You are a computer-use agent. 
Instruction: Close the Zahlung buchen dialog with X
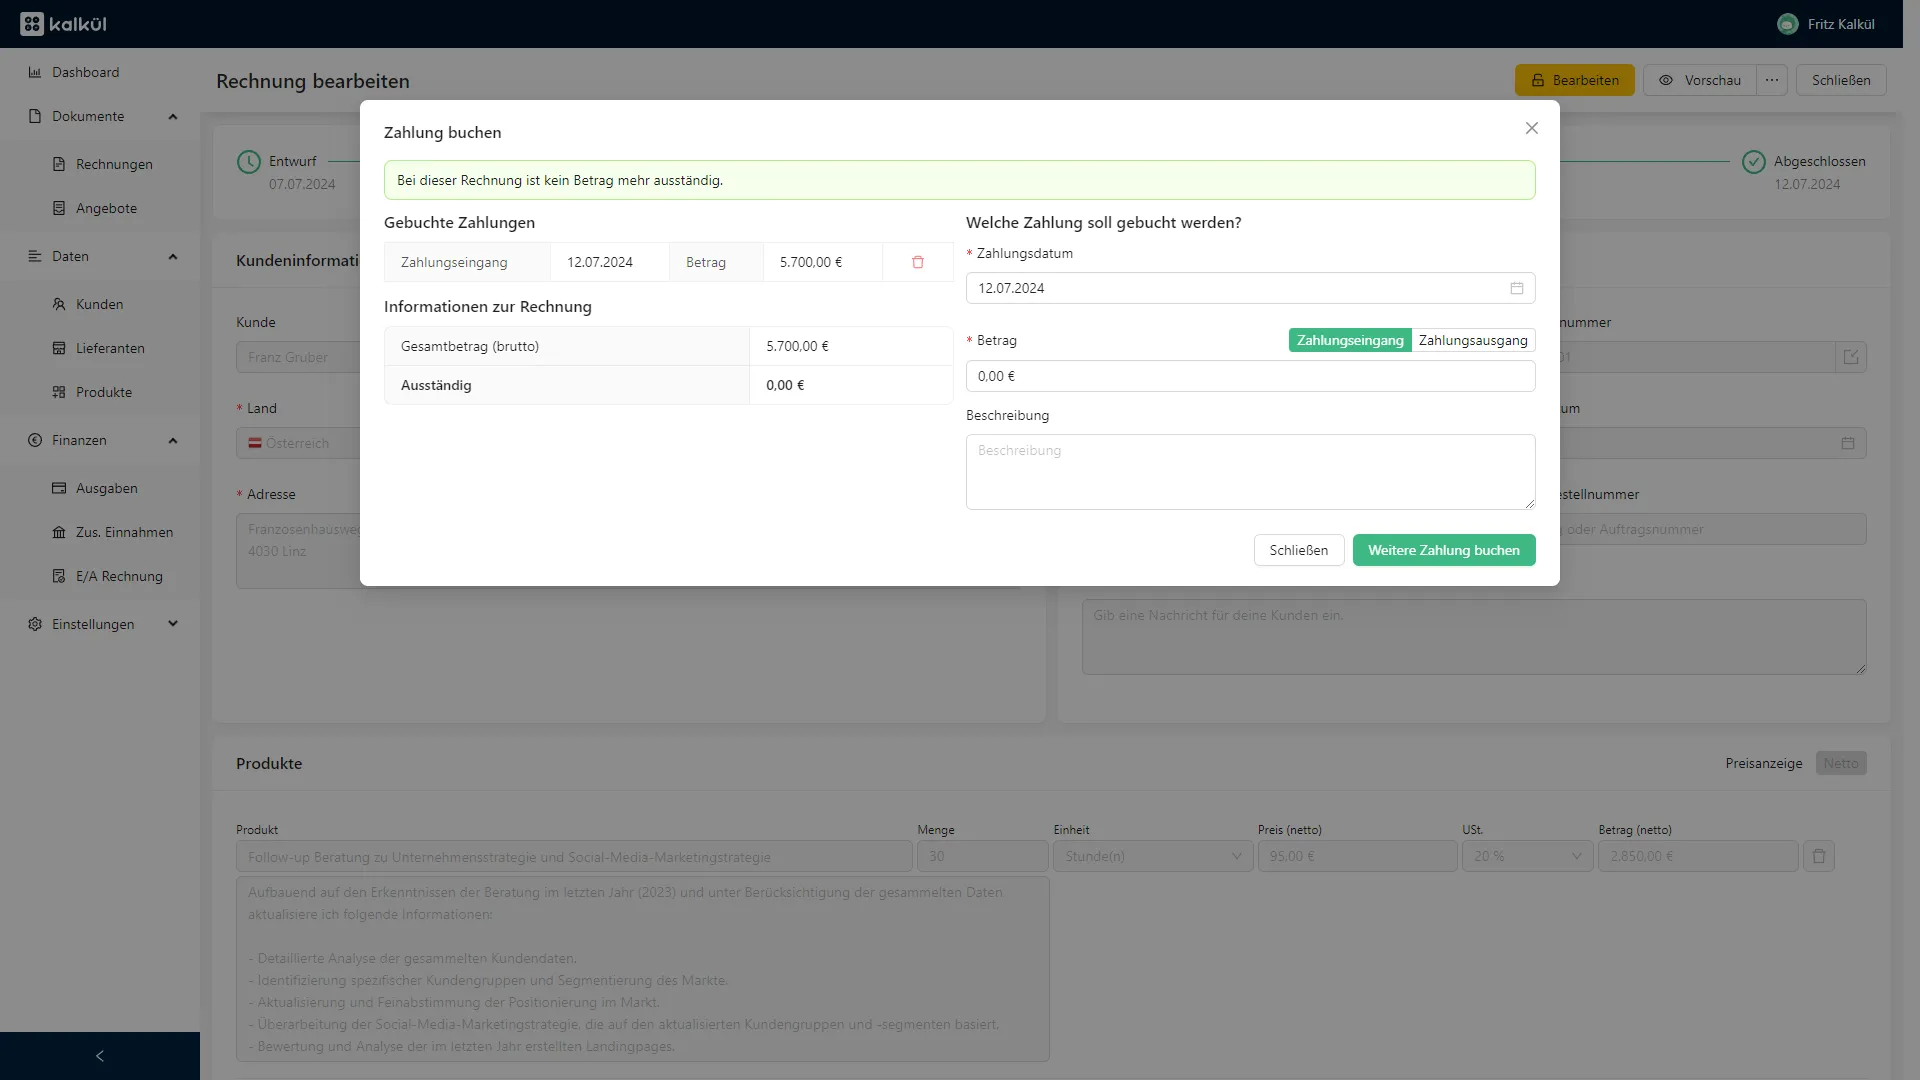[1531, 128]
